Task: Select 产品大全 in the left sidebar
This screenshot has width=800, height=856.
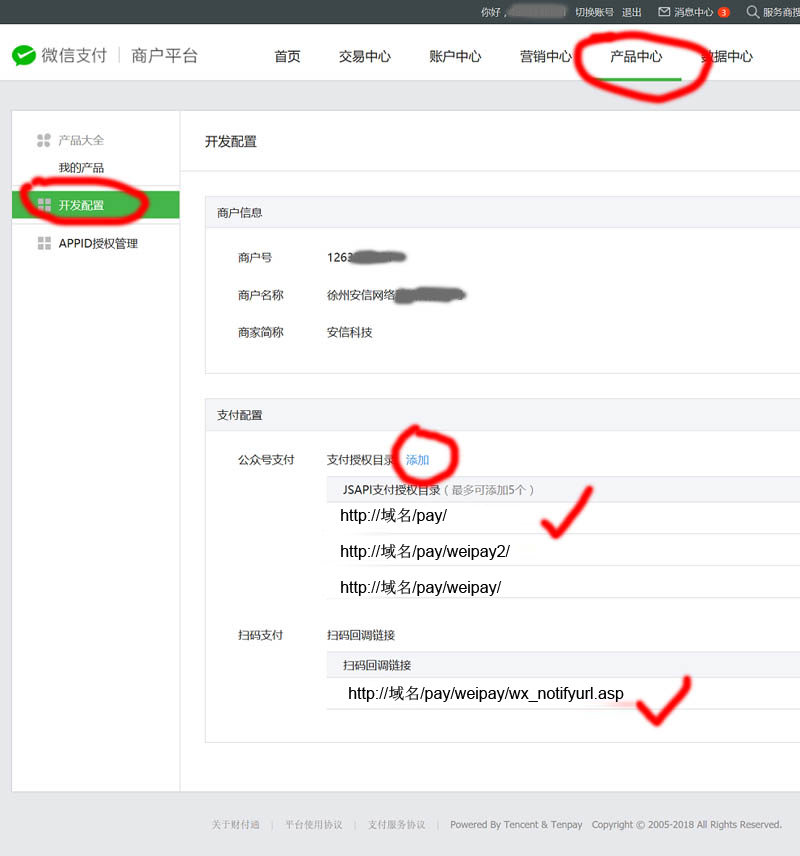Action: coord(81,140)
